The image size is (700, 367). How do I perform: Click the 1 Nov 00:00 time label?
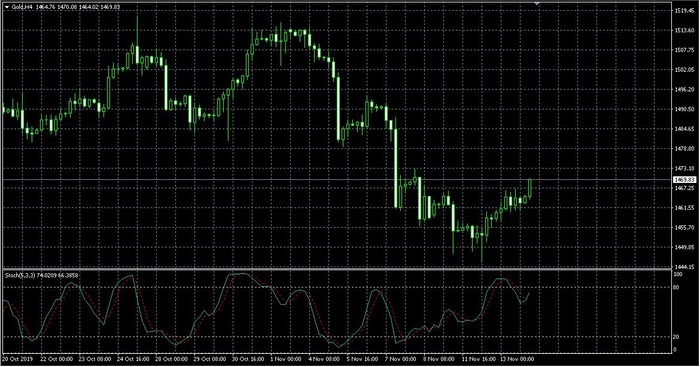point(286,359)
